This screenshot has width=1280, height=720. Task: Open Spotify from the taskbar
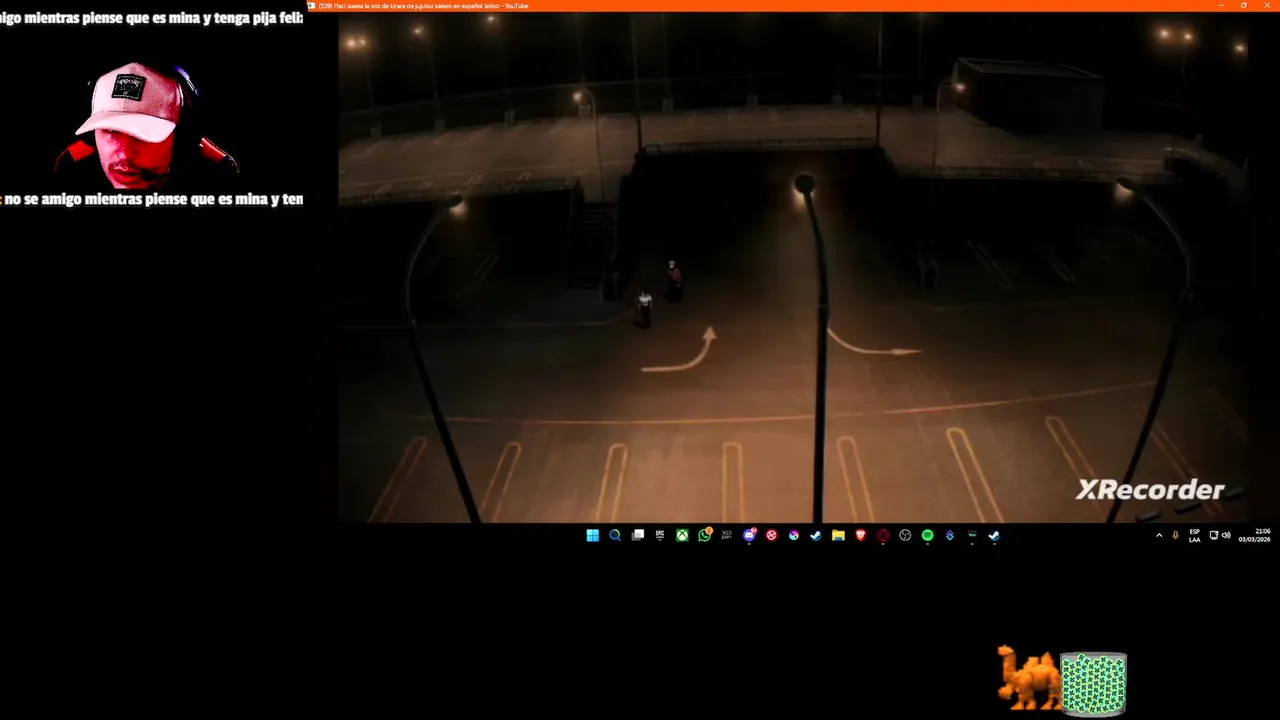[x=927, y=535]
